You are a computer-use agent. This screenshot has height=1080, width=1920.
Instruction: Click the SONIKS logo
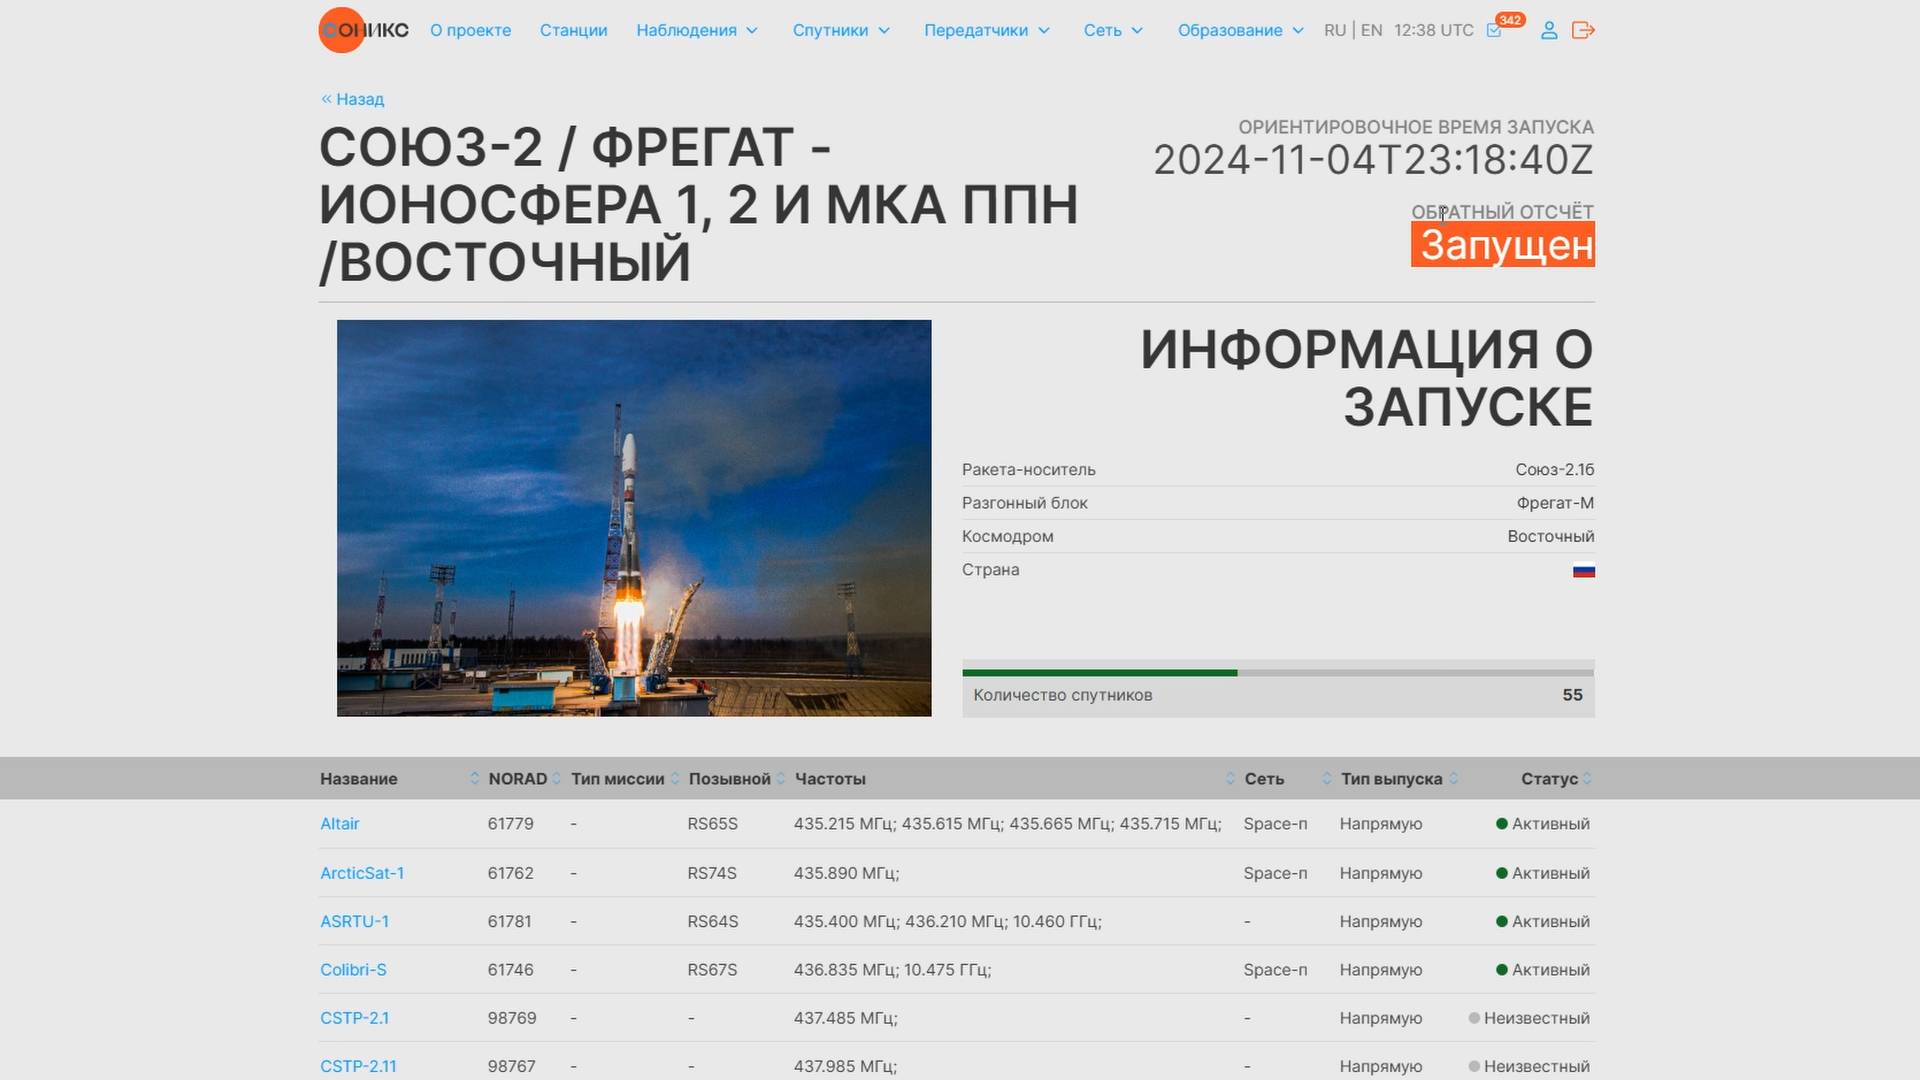point(362,30)
